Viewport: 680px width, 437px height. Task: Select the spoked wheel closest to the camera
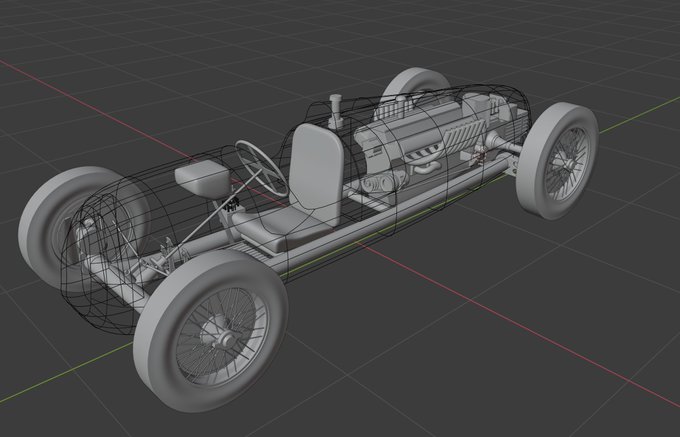(211, 330)
